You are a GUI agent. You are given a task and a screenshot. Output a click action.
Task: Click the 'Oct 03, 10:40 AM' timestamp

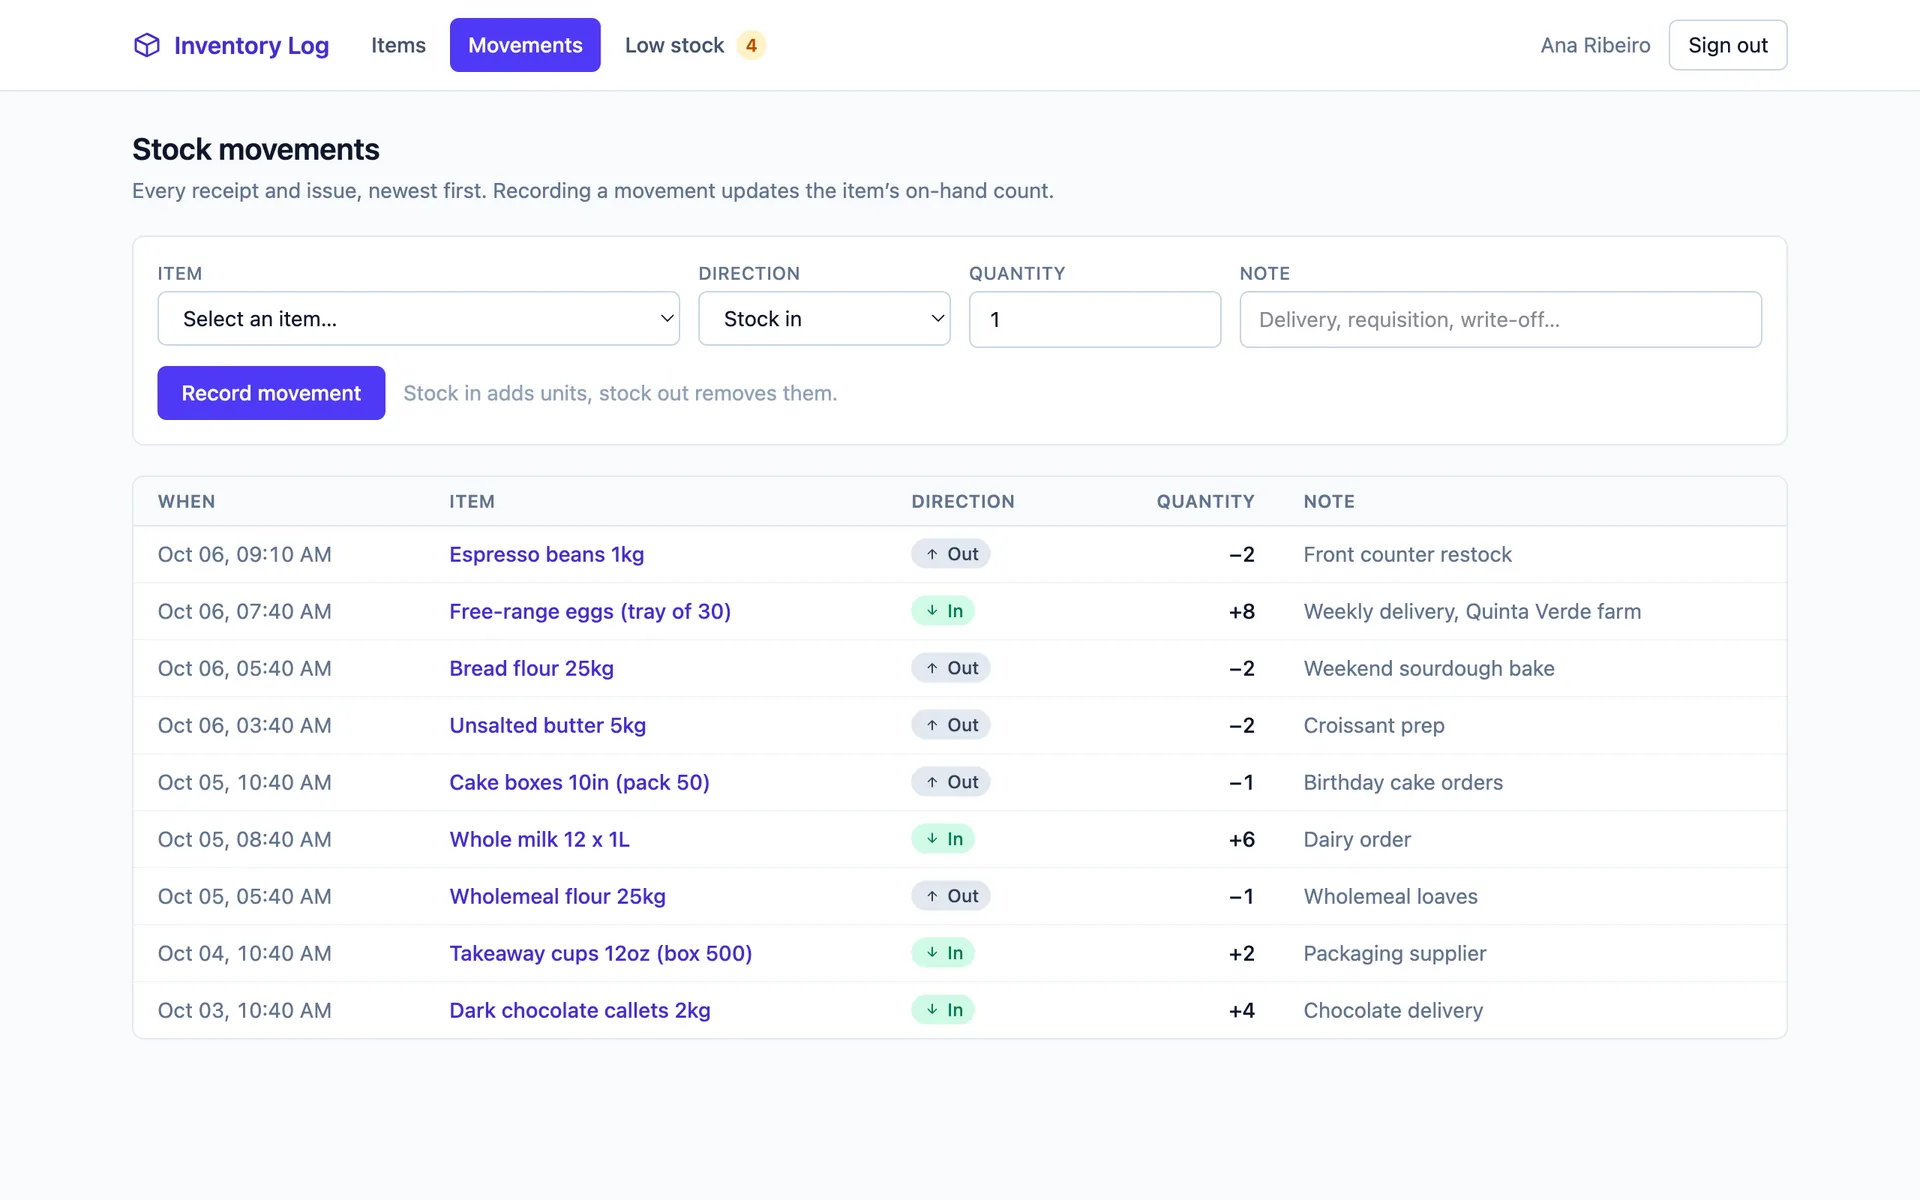point(245,1010)
